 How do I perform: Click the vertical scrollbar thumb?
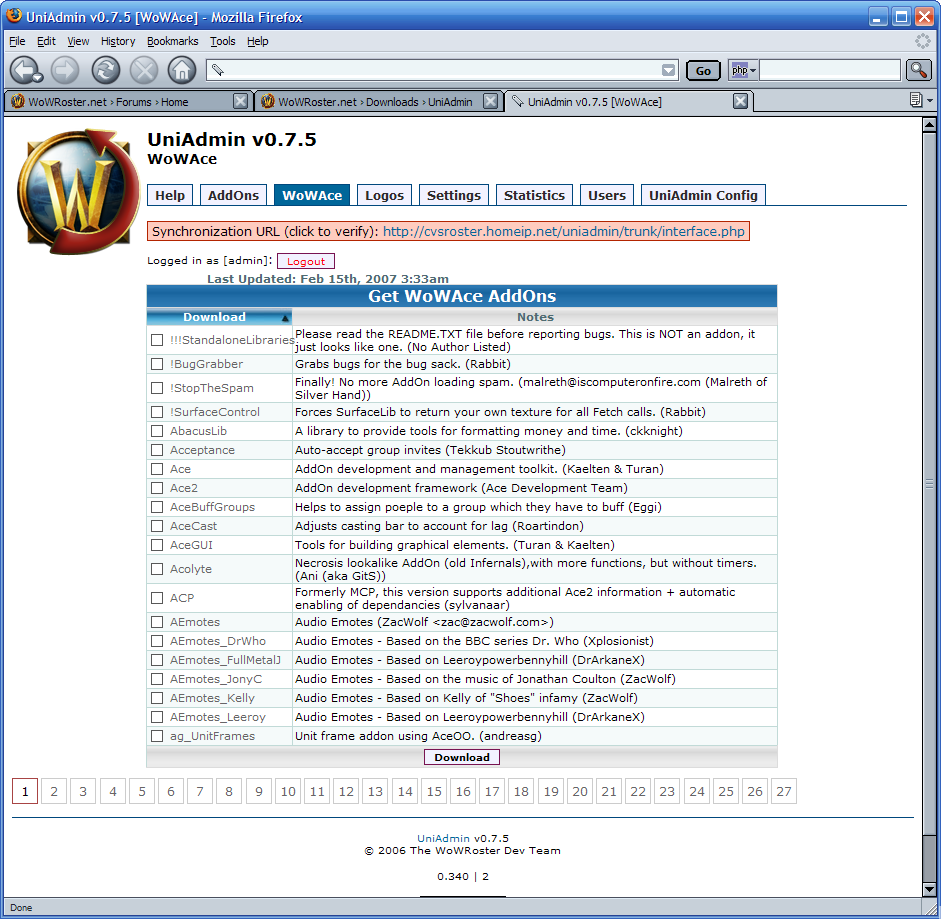click(x=929, y=483)
